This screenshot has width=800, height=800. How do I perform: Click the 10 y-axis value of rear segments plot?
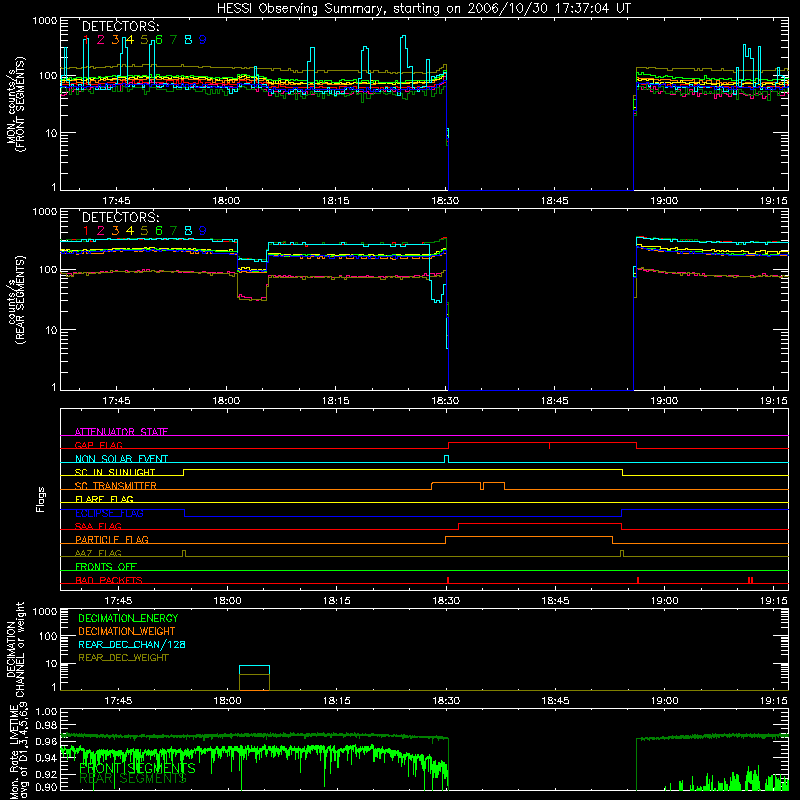click(x=51, y=330)
